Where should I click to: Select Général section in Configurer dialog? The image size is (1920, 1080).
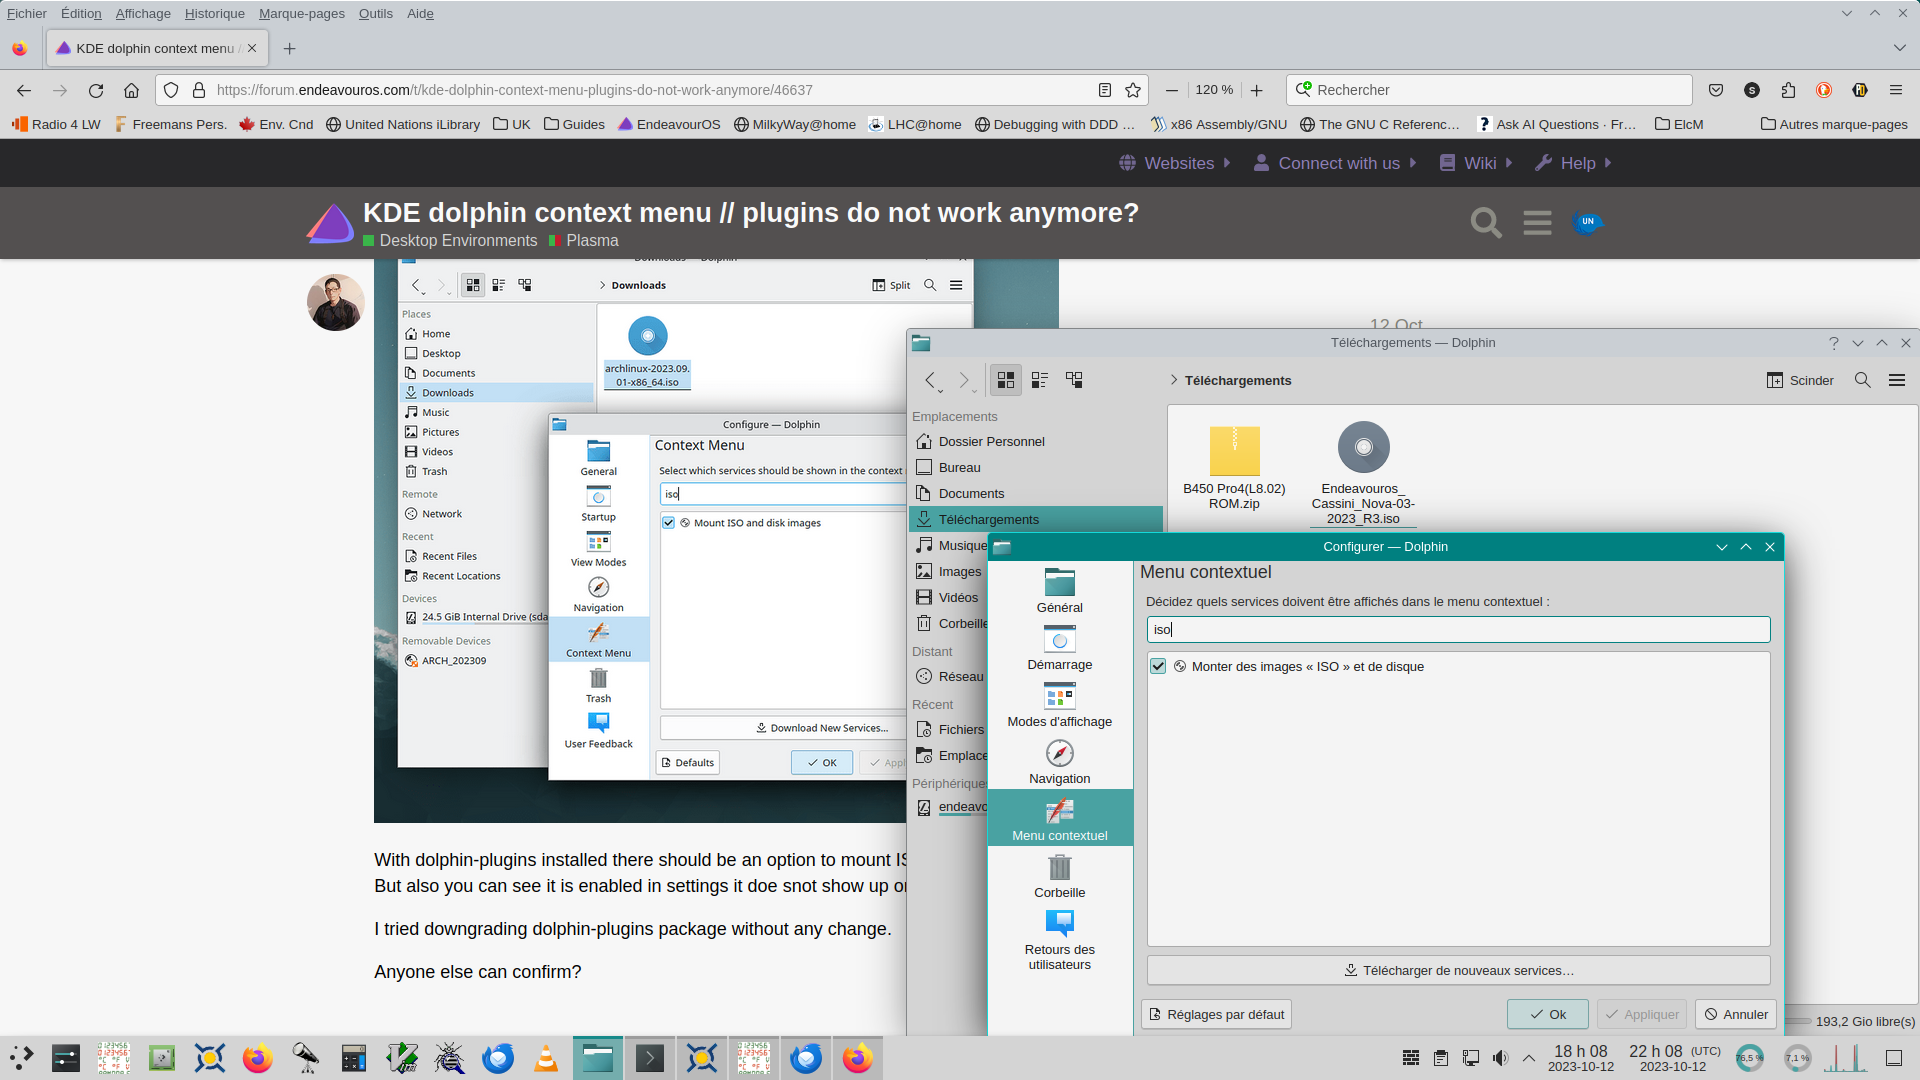(x=1060, y=591)
